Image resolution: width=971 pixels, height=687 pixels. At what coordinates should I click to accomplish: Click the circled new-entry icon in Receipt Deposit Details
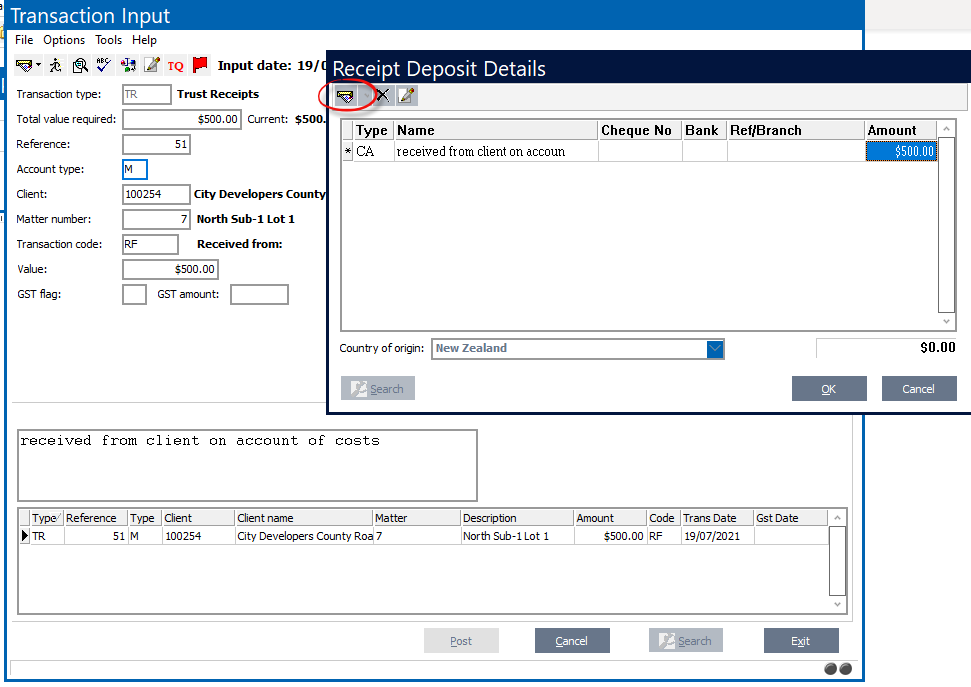click(345, 96)
